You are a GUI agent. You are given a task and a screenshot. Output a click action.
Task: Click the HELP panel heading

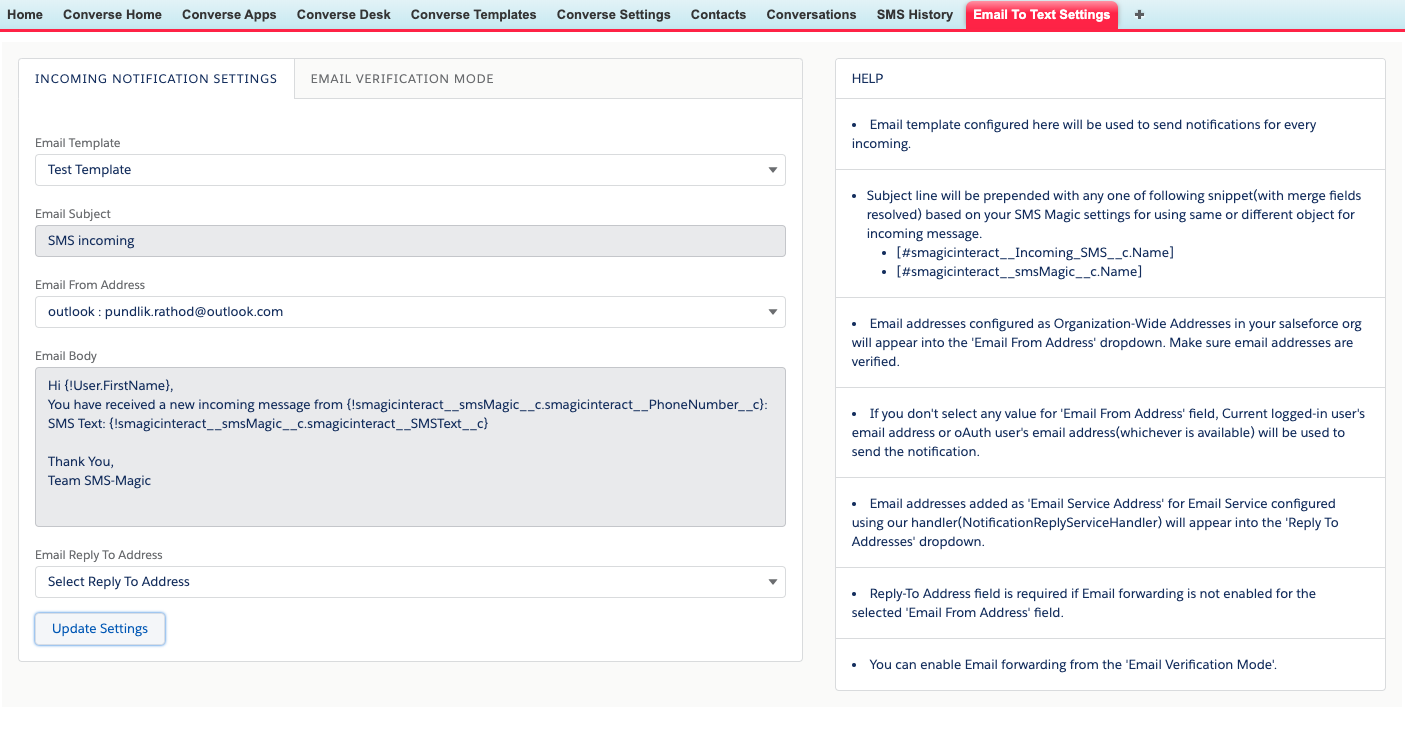(x=867, y=78)
